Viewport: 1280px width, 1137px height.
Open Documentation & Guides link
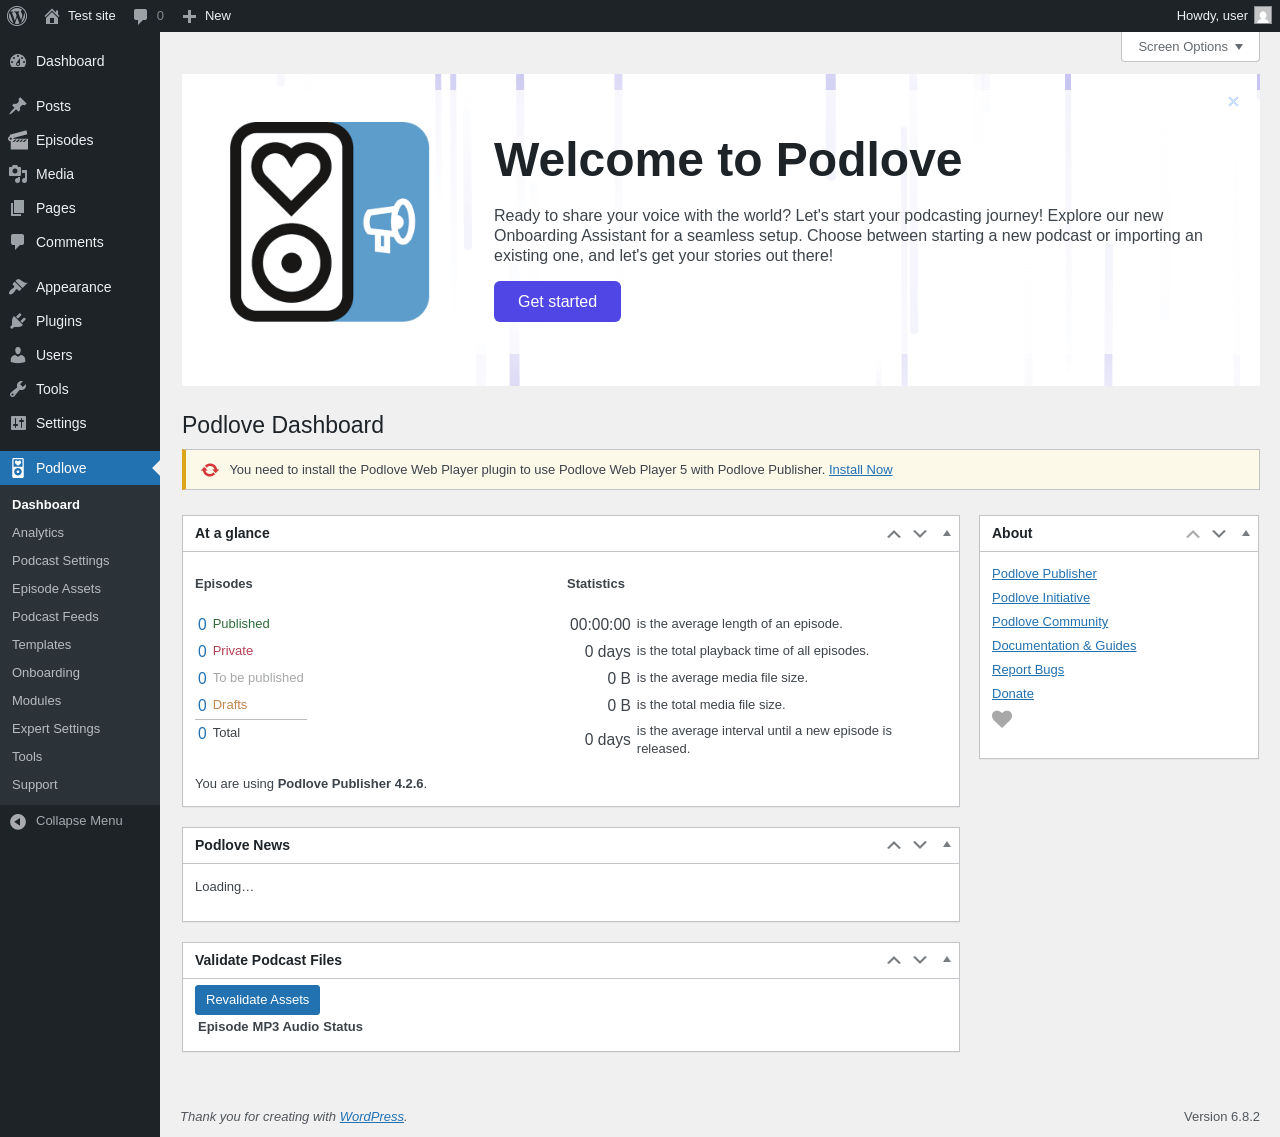tap(1064, 646)
